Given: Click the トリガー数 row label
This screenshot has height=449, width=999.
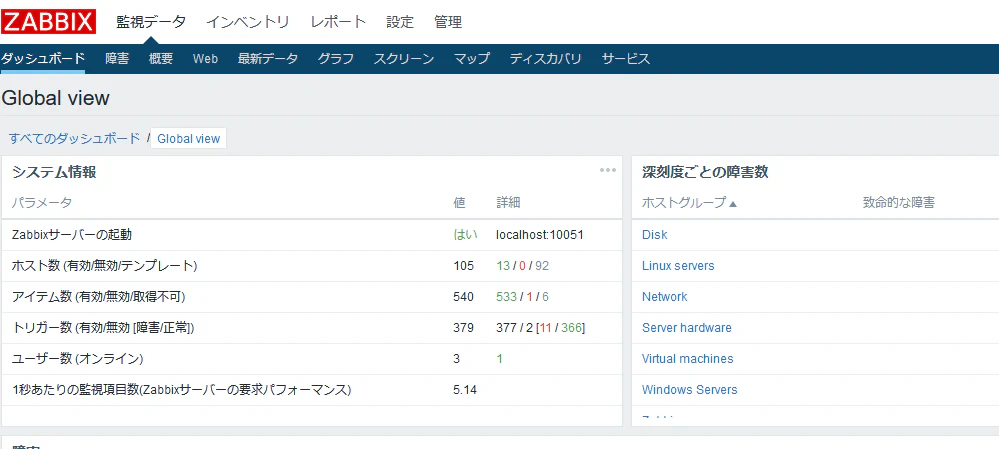Looking at the screenshot, I should [x=103, y=328].
